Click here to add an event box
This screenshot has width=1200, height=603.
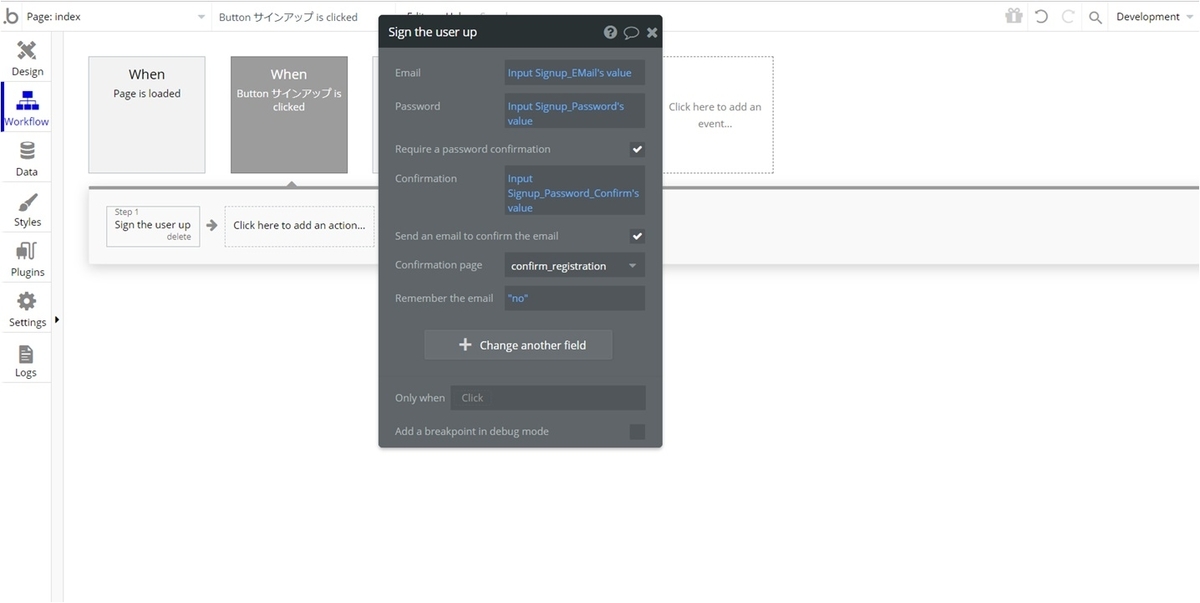click(x=714, y=115)
